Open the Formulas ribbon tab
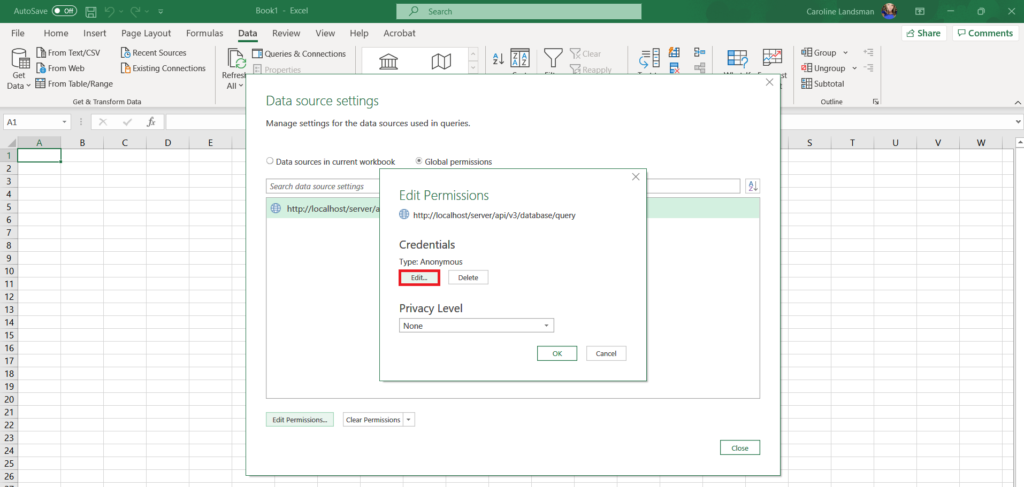The width and height of the screenshot is (1024, 487). pos(204,33)
